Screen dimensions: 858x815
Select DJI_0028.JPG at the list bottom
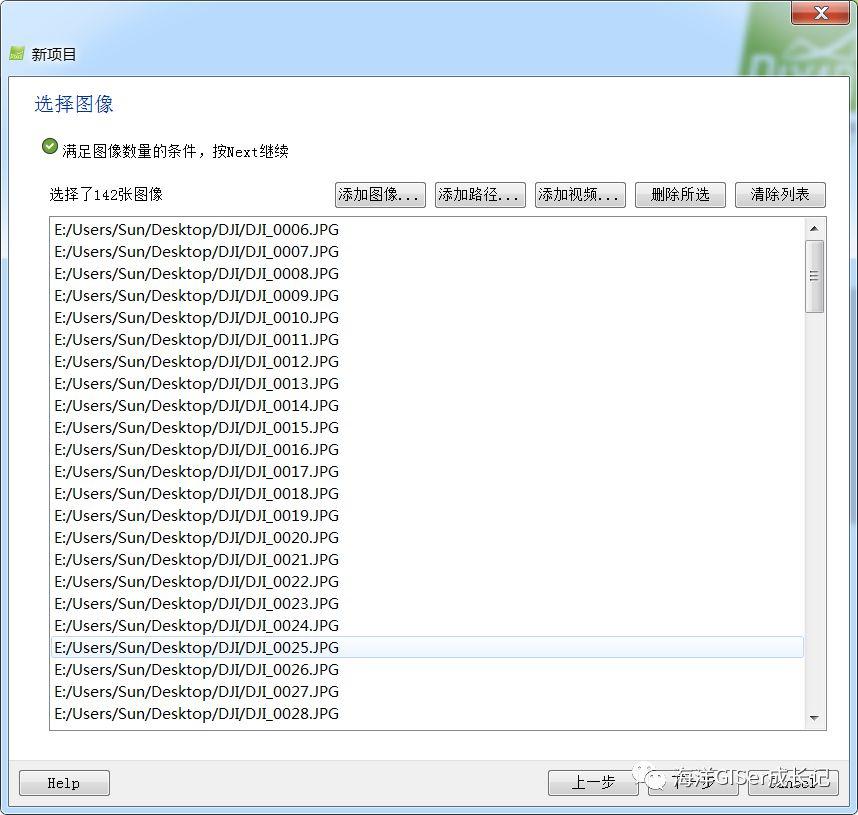coord(197,713)
